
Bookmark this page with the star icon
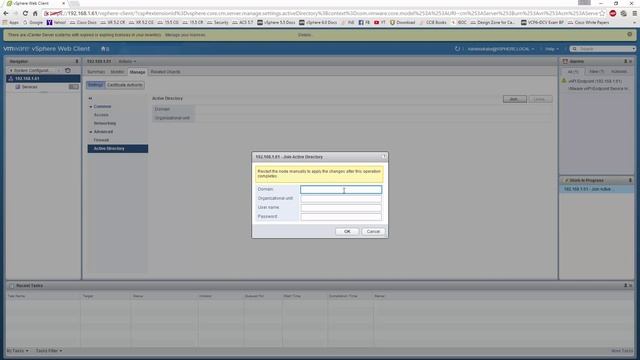coord(602,13)
